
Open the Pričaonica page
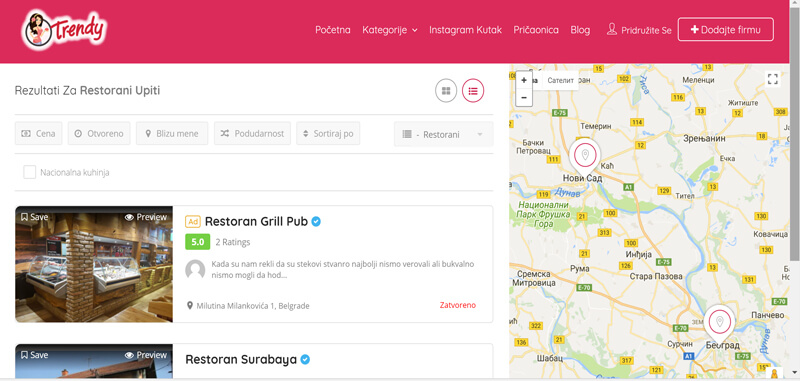tap(536, 30)
